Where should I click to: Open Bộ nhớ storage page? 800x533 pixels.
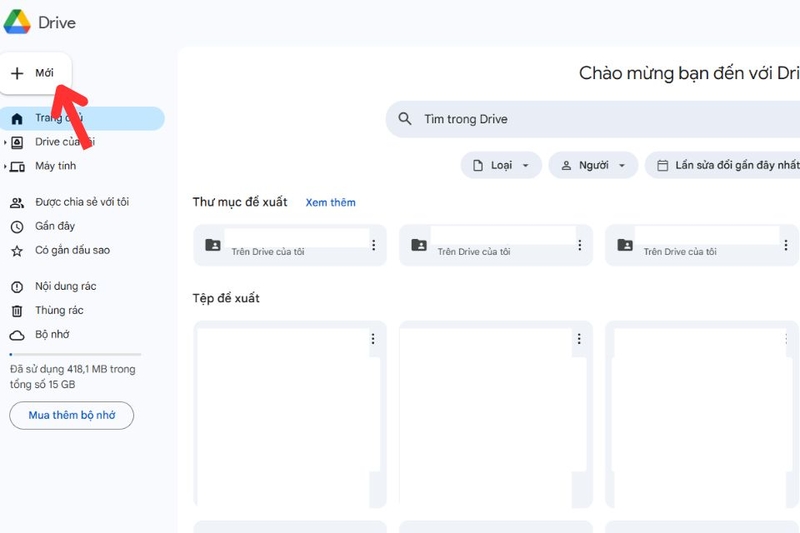tap(52, 334)
